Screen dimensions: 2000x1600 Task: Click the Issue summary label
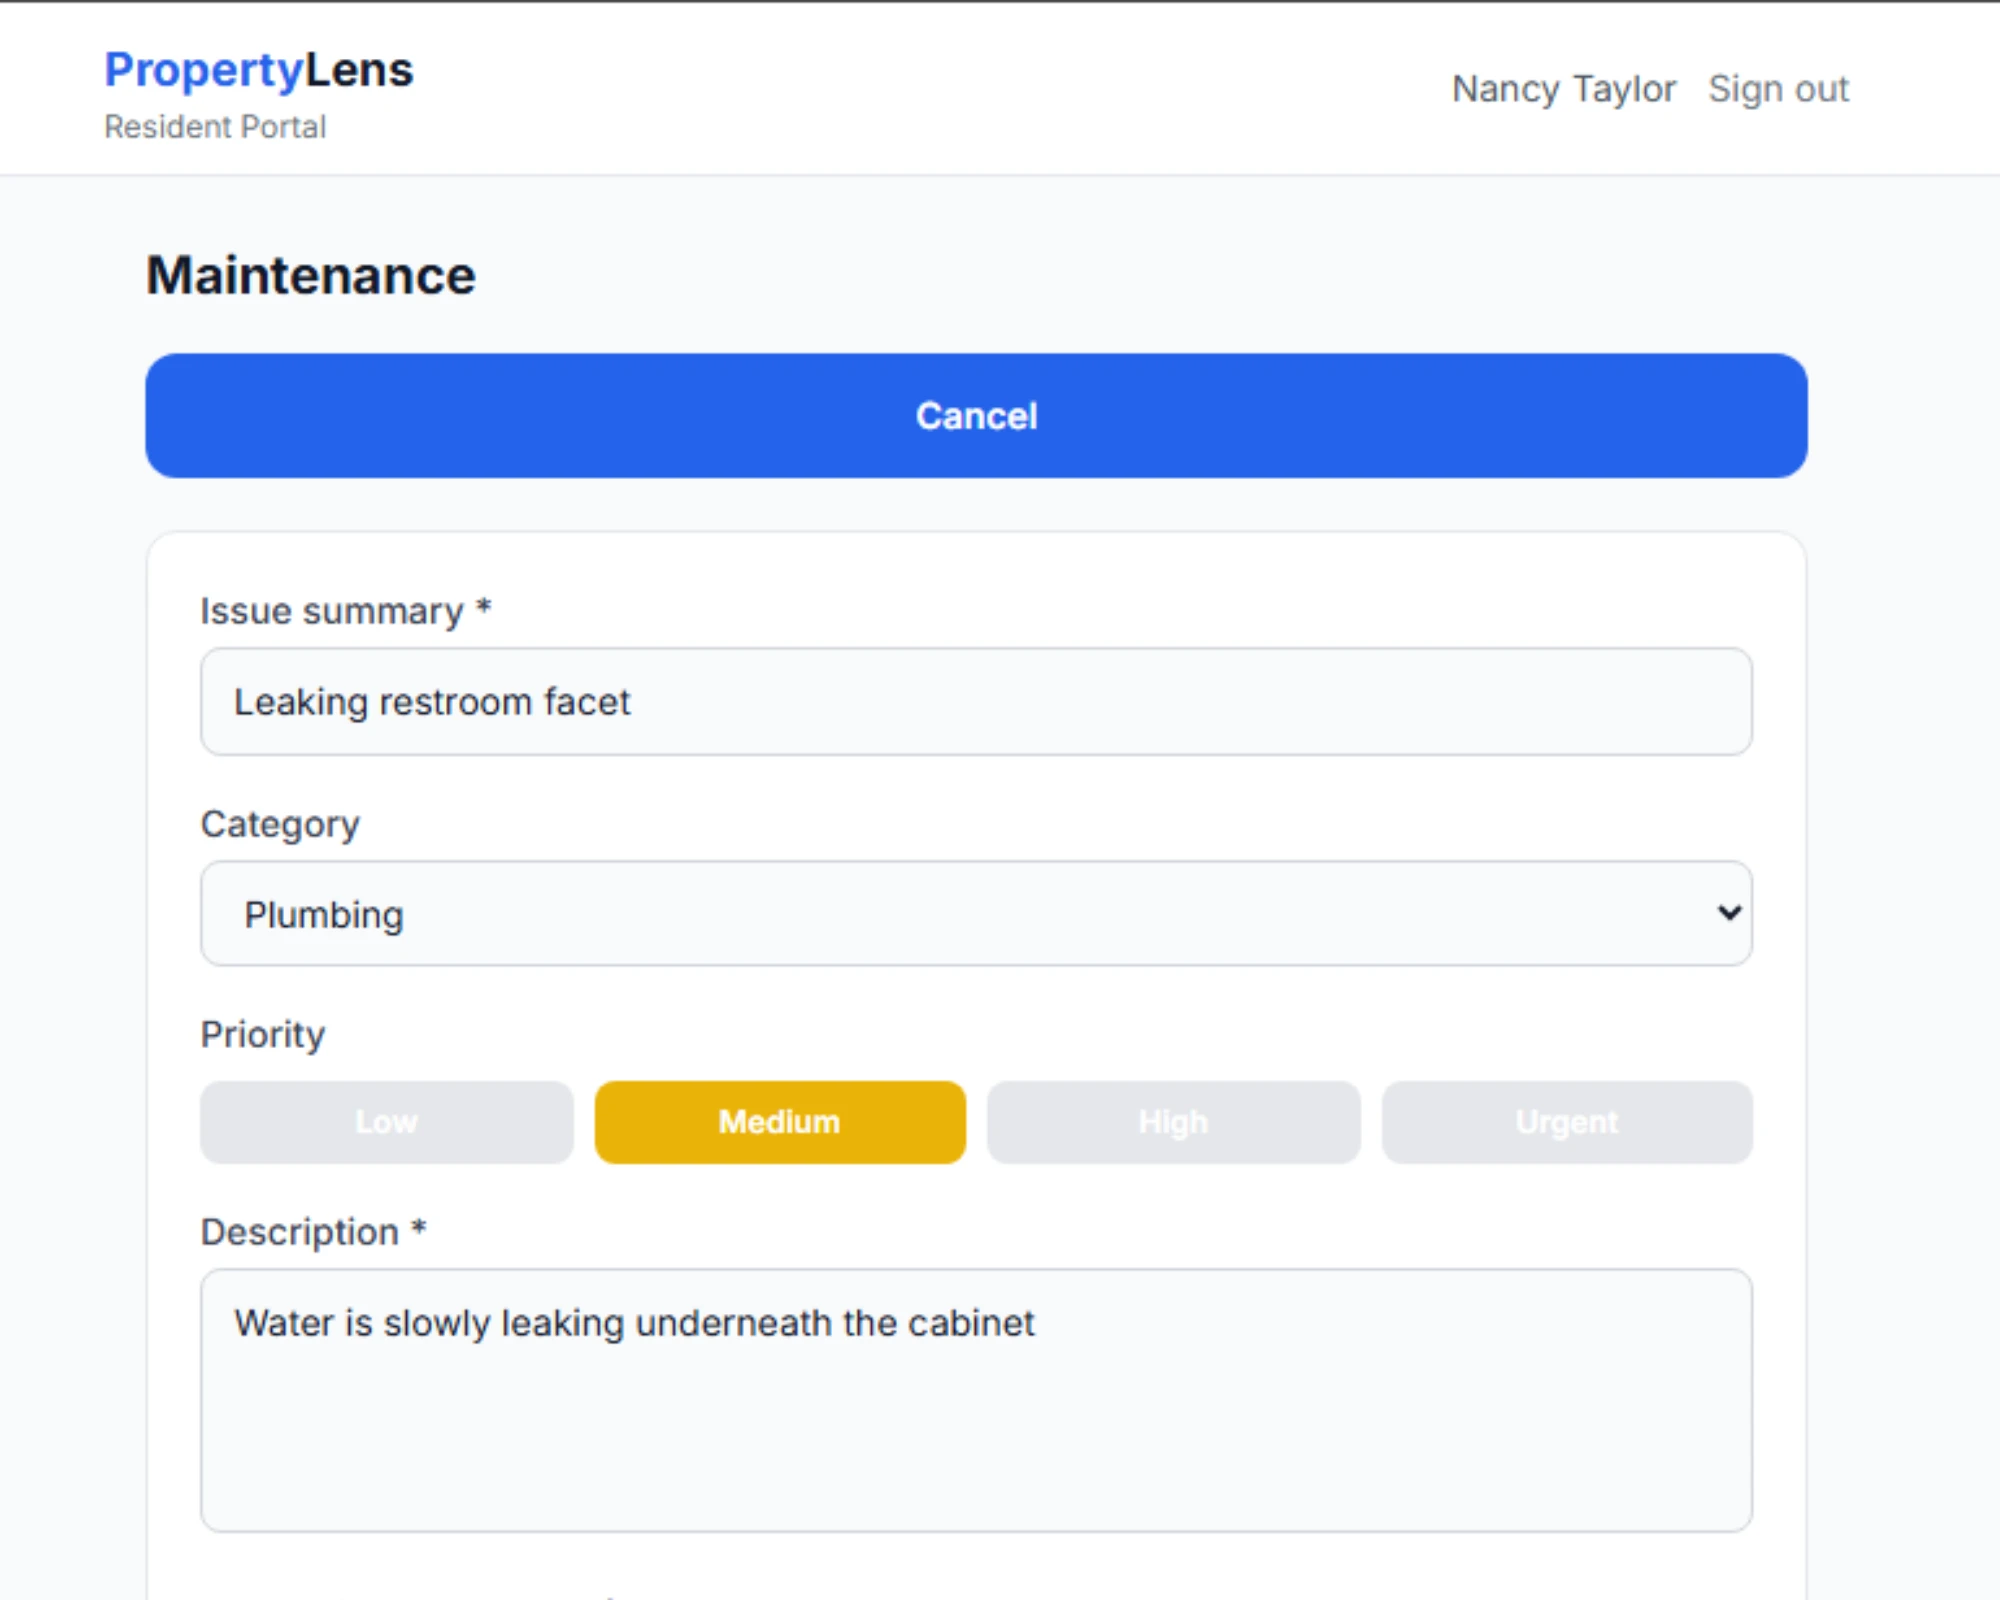tap(346, 610)
